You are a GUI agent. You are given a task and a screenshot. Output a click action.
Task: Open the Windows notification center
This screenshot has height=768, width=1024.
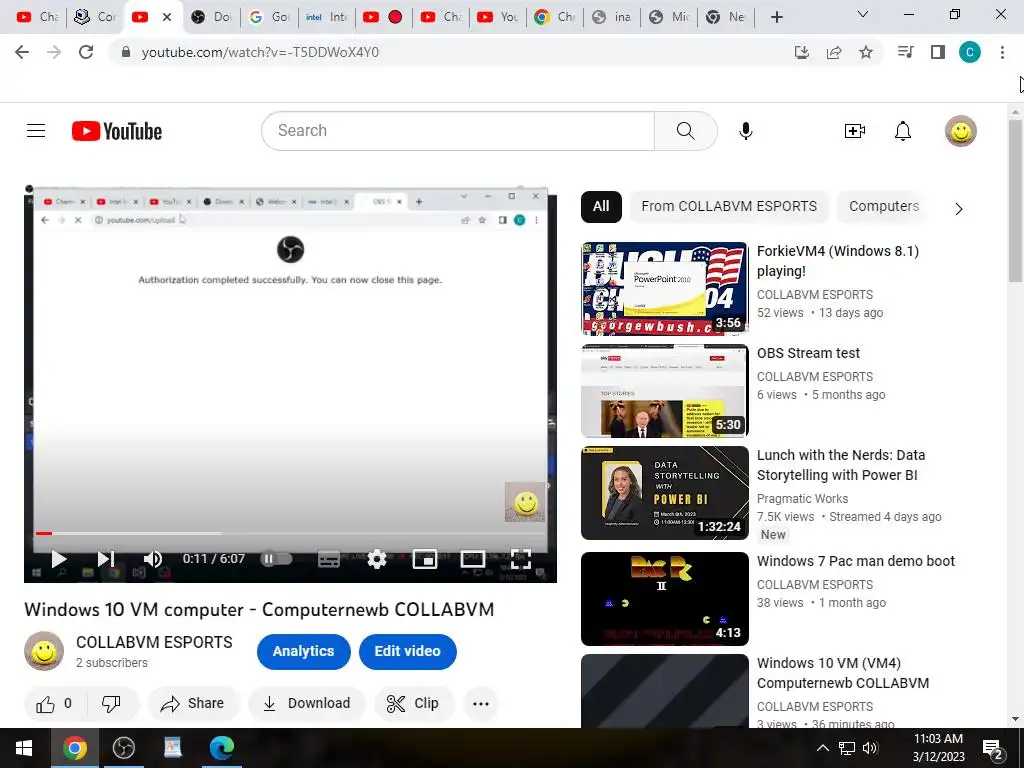pyautogui.click(x=993, y=749)
